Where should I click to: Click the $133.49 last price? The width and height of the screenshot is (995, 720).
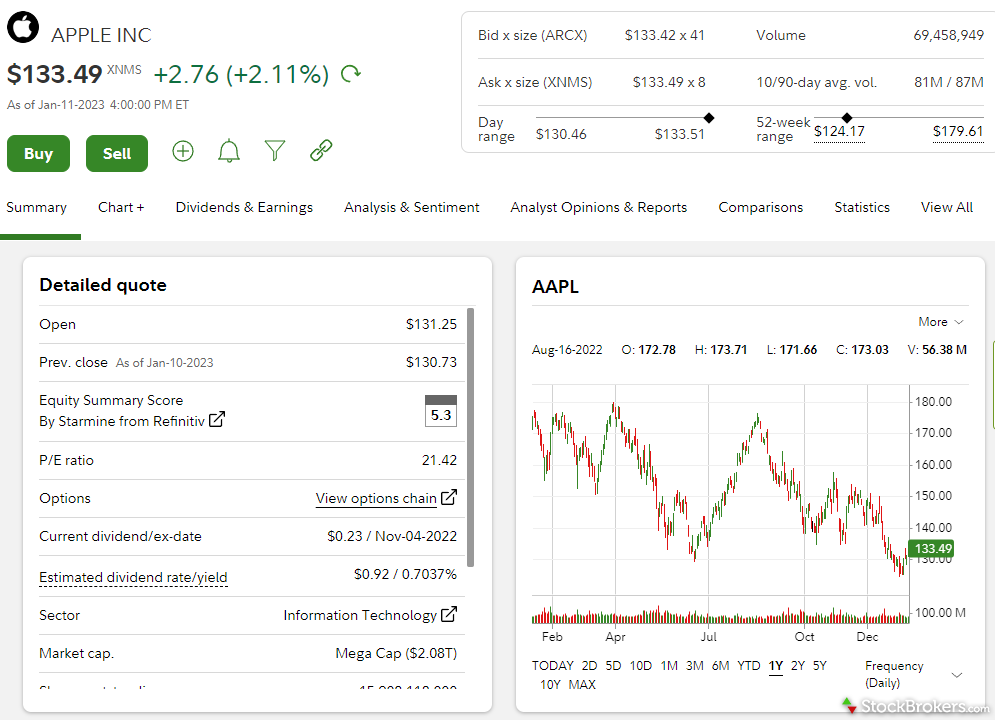(55, 74)
